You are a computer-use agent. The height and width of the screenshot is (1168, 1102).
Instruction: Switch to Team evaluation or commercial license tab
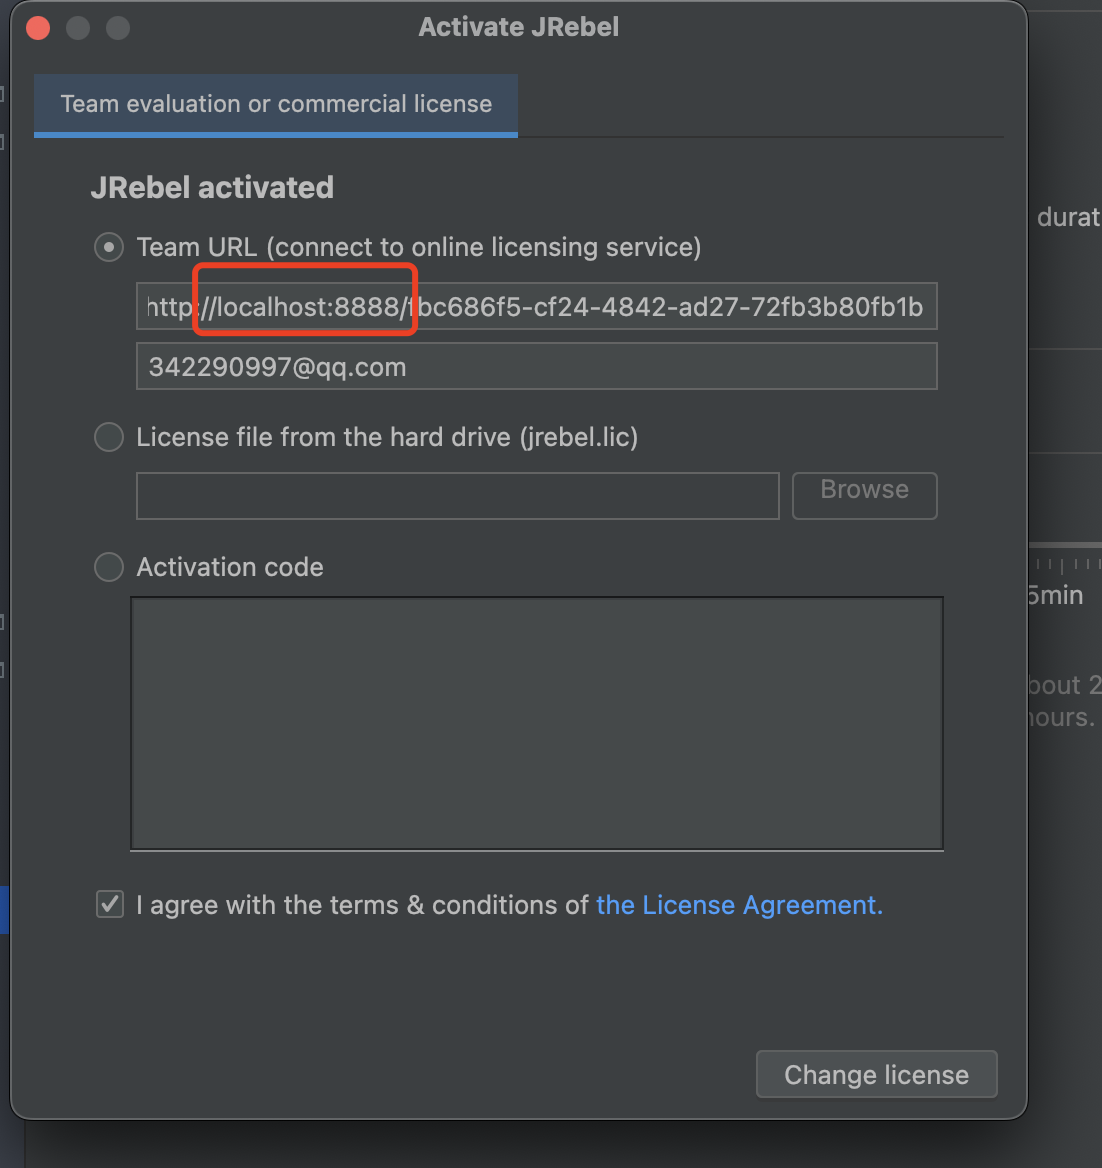tap(276, 104)
